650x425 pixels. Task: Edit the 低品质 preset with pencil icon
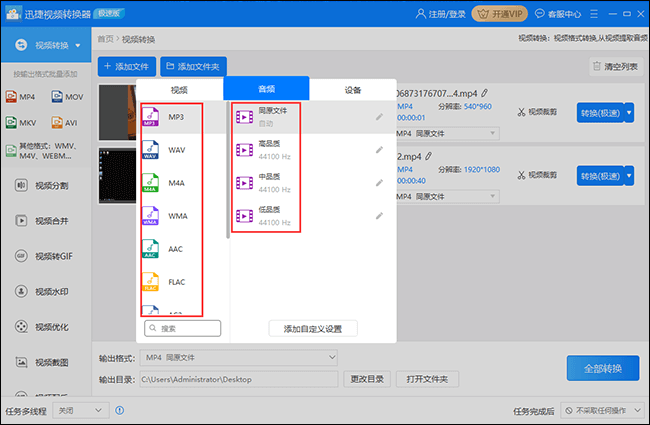pyautogui.click(x=379, y=216)
